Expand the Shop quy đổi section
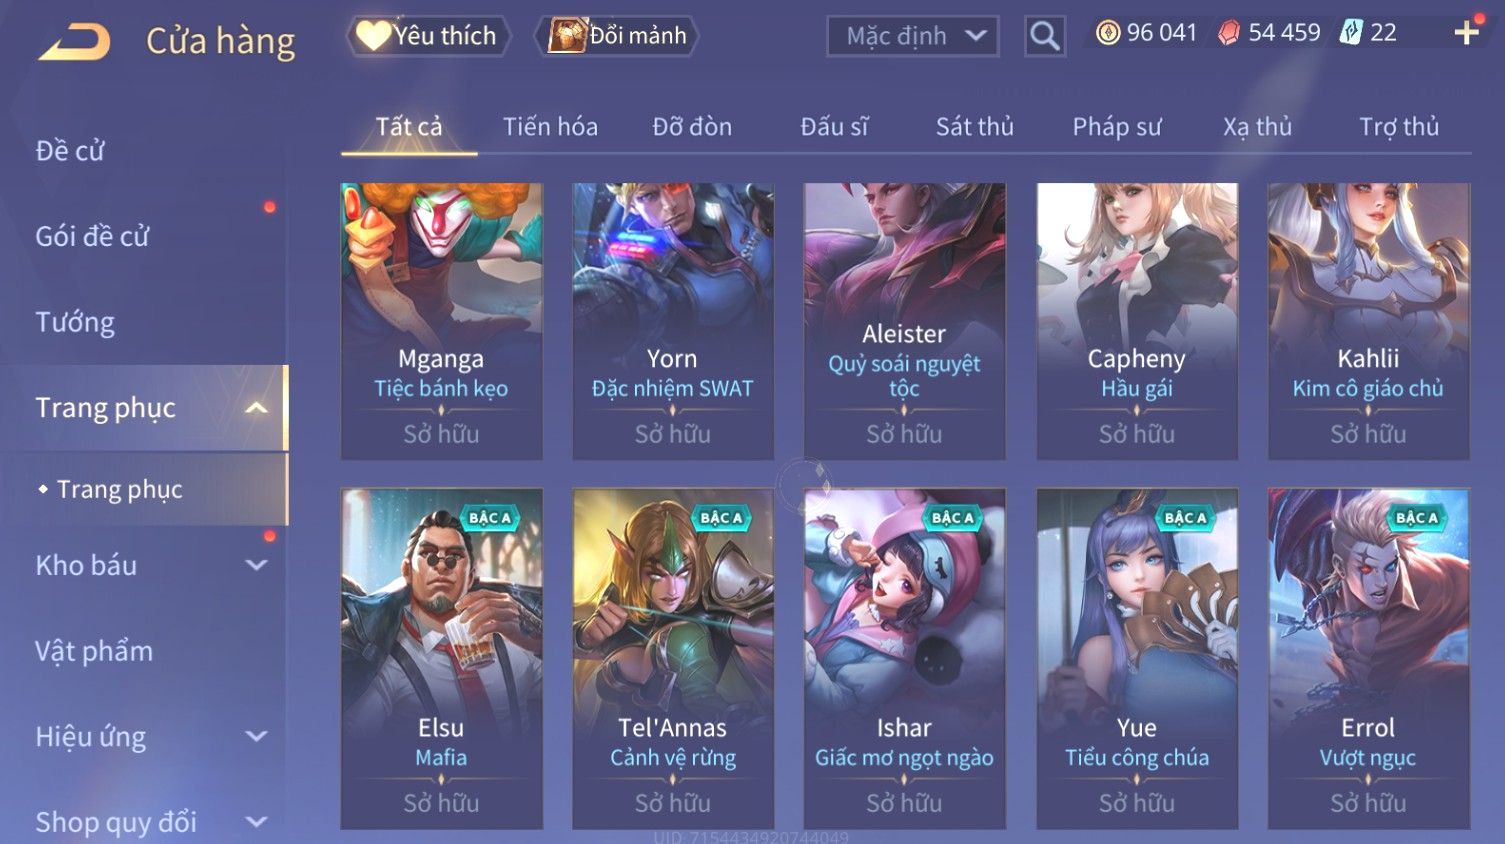This screenshot has height=844, width=1505. pyautogui.click(x=256, y=822)
